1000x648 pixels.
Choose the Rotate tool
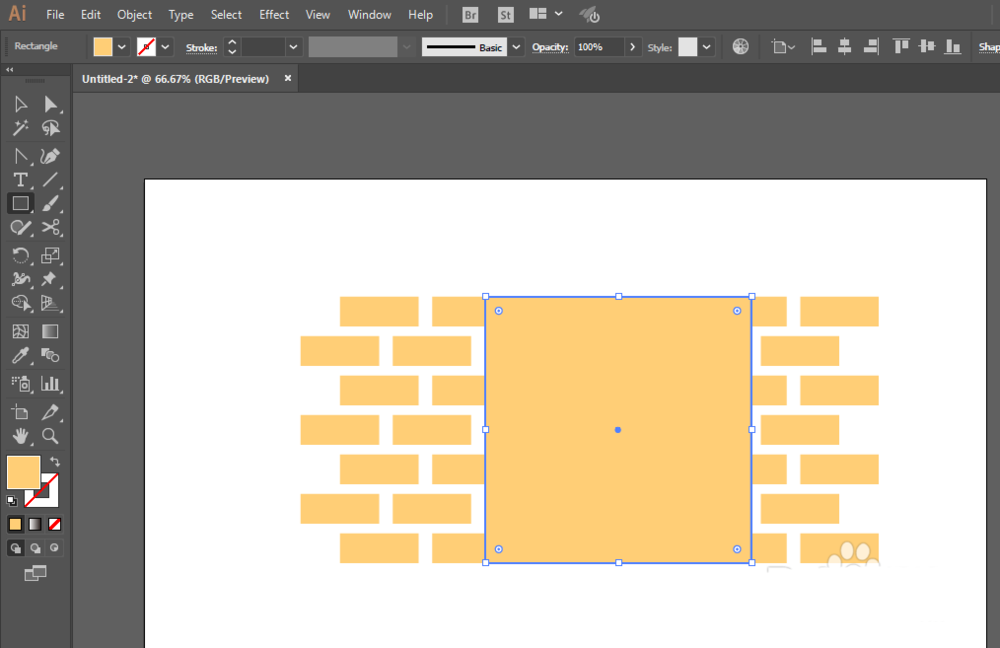coord(20,255)
